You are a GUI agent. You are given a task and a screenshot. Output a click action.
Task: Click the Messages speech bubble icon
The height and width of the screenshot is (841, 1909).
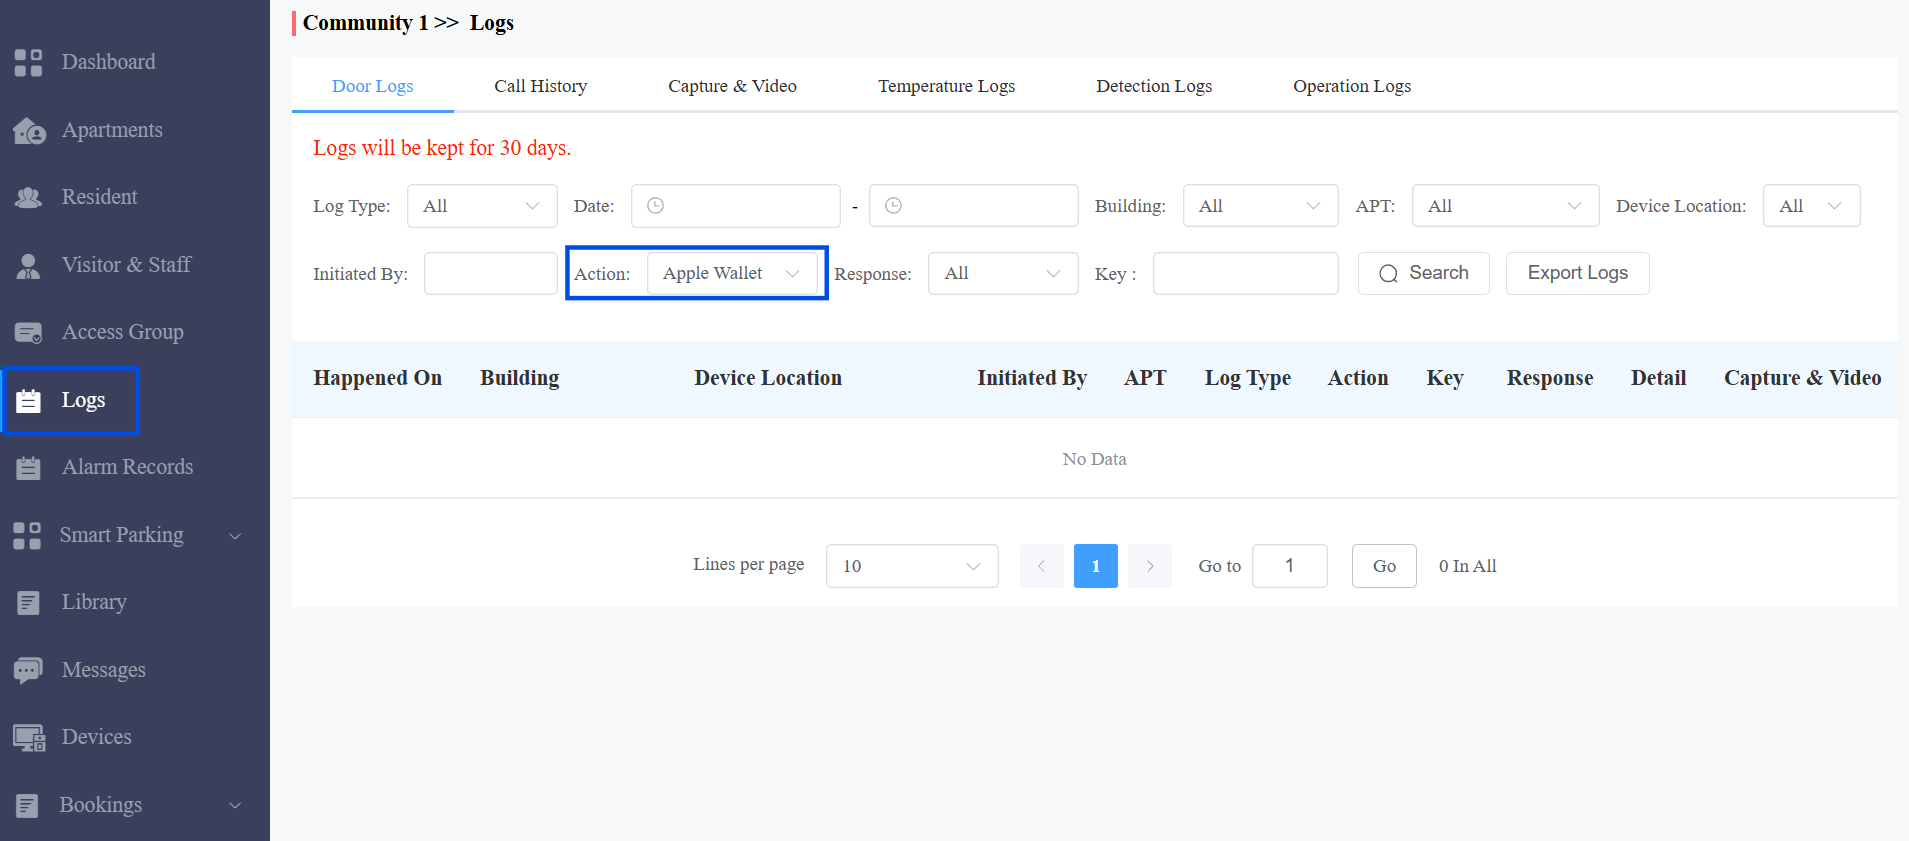pos(28,670)
